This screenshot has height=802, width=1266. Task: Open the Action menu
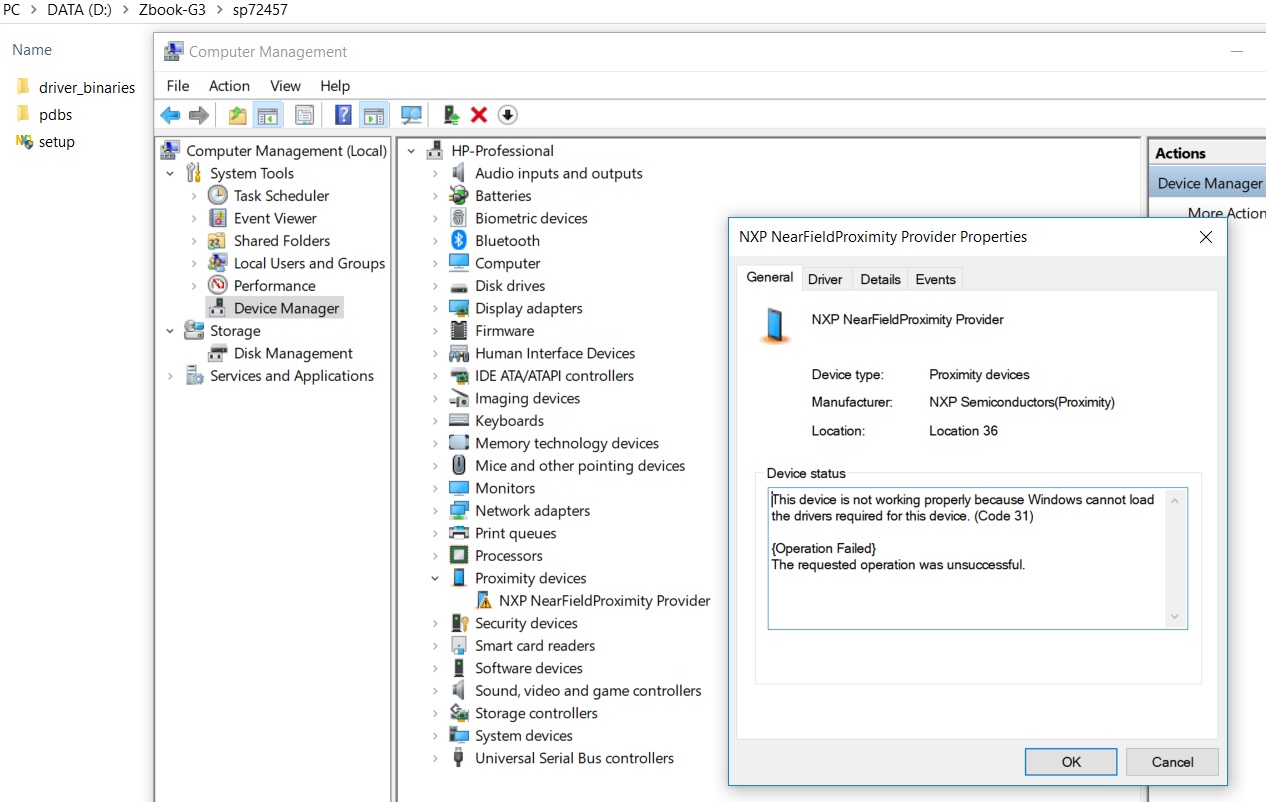coord(229,86)
